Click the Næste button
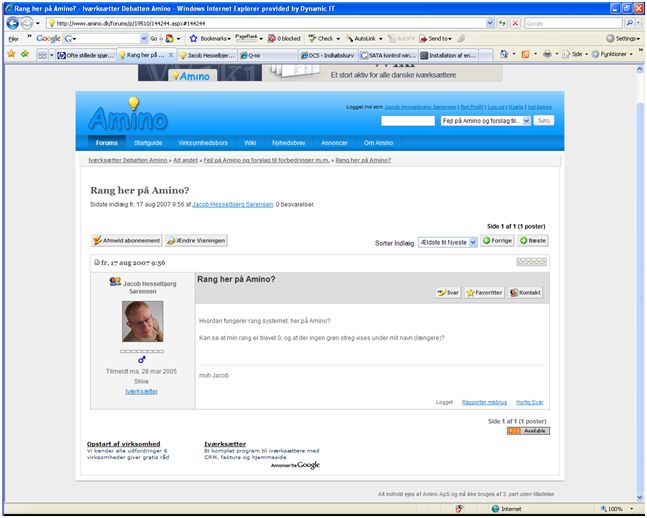This screenshot has height=518, width=647. 533,240
